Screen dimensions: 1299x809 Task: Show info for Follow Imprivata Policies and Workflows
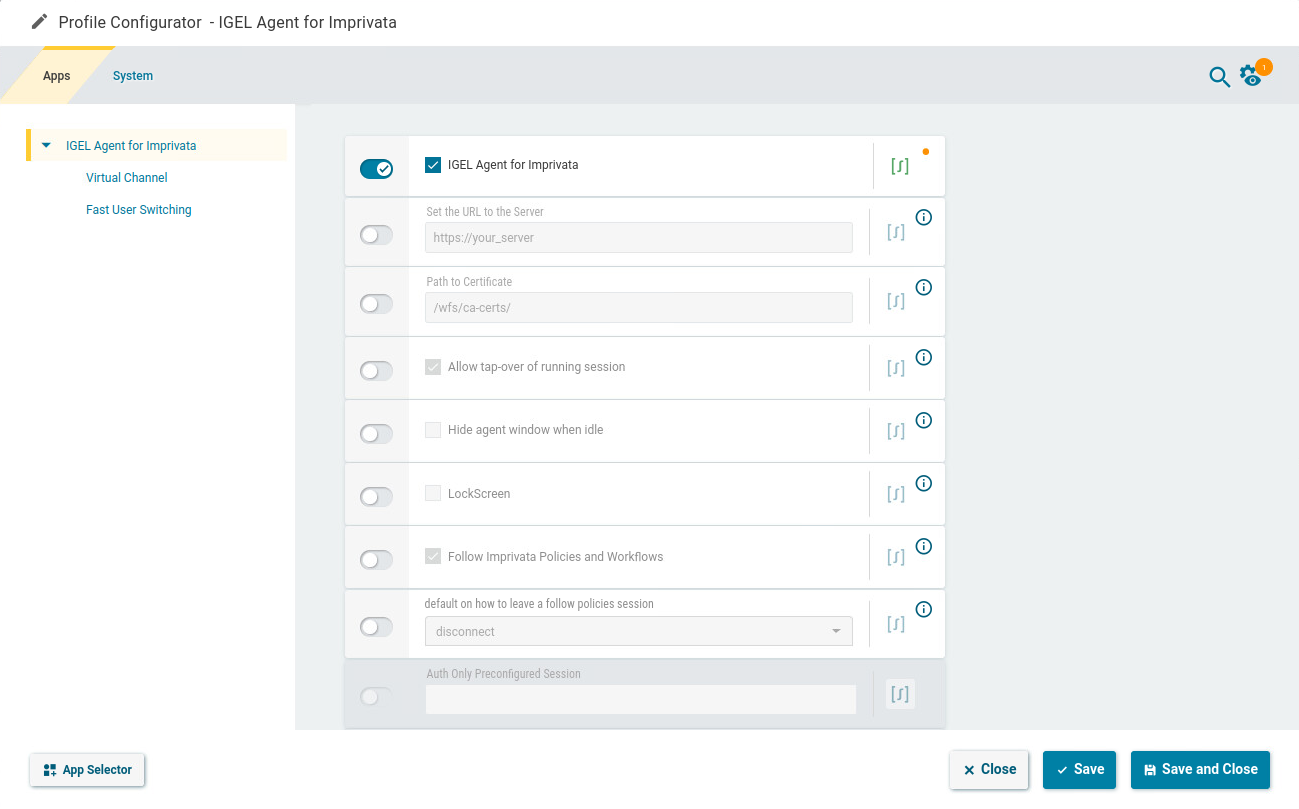[x=924, y=546]
